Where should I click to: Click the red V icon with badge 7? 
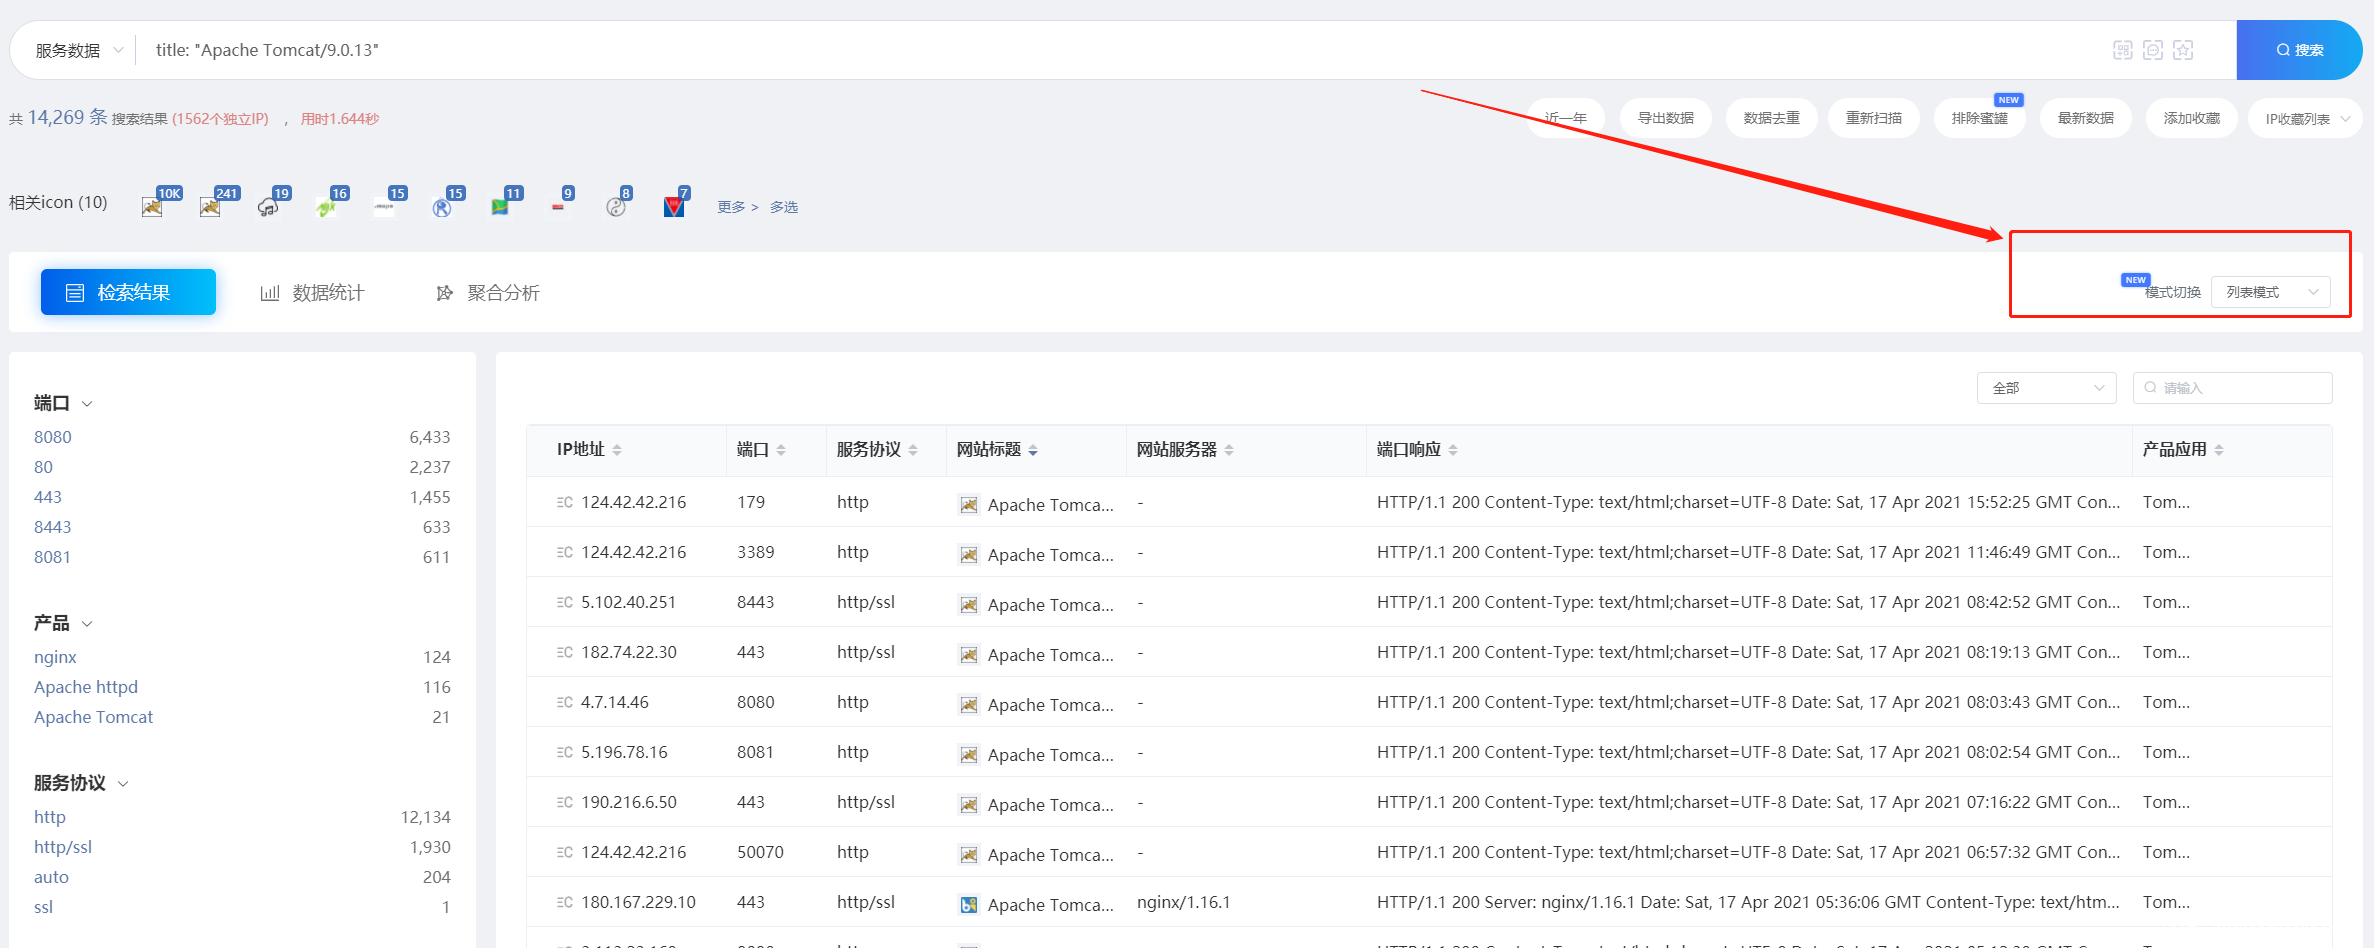pyautogui.click(x=674, y=206)
